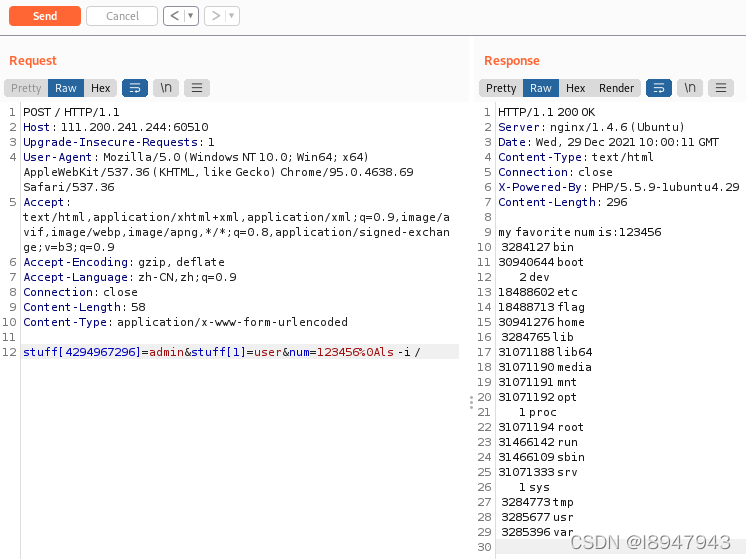This screenshot has height=559, width=746.
Task: Click the Request panel heading
Action: click(33, 61)
